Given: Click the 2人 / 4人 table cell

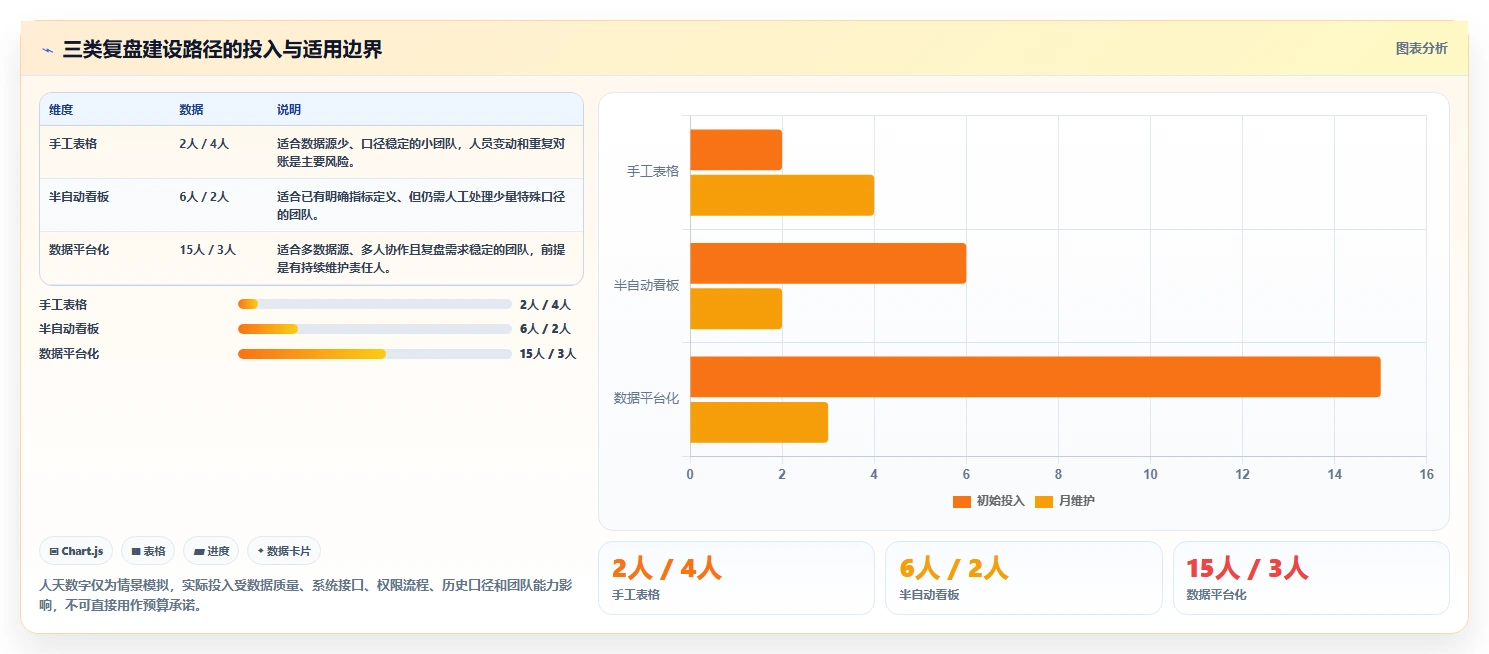Looking at the screenshot, I should coord(204,143).
